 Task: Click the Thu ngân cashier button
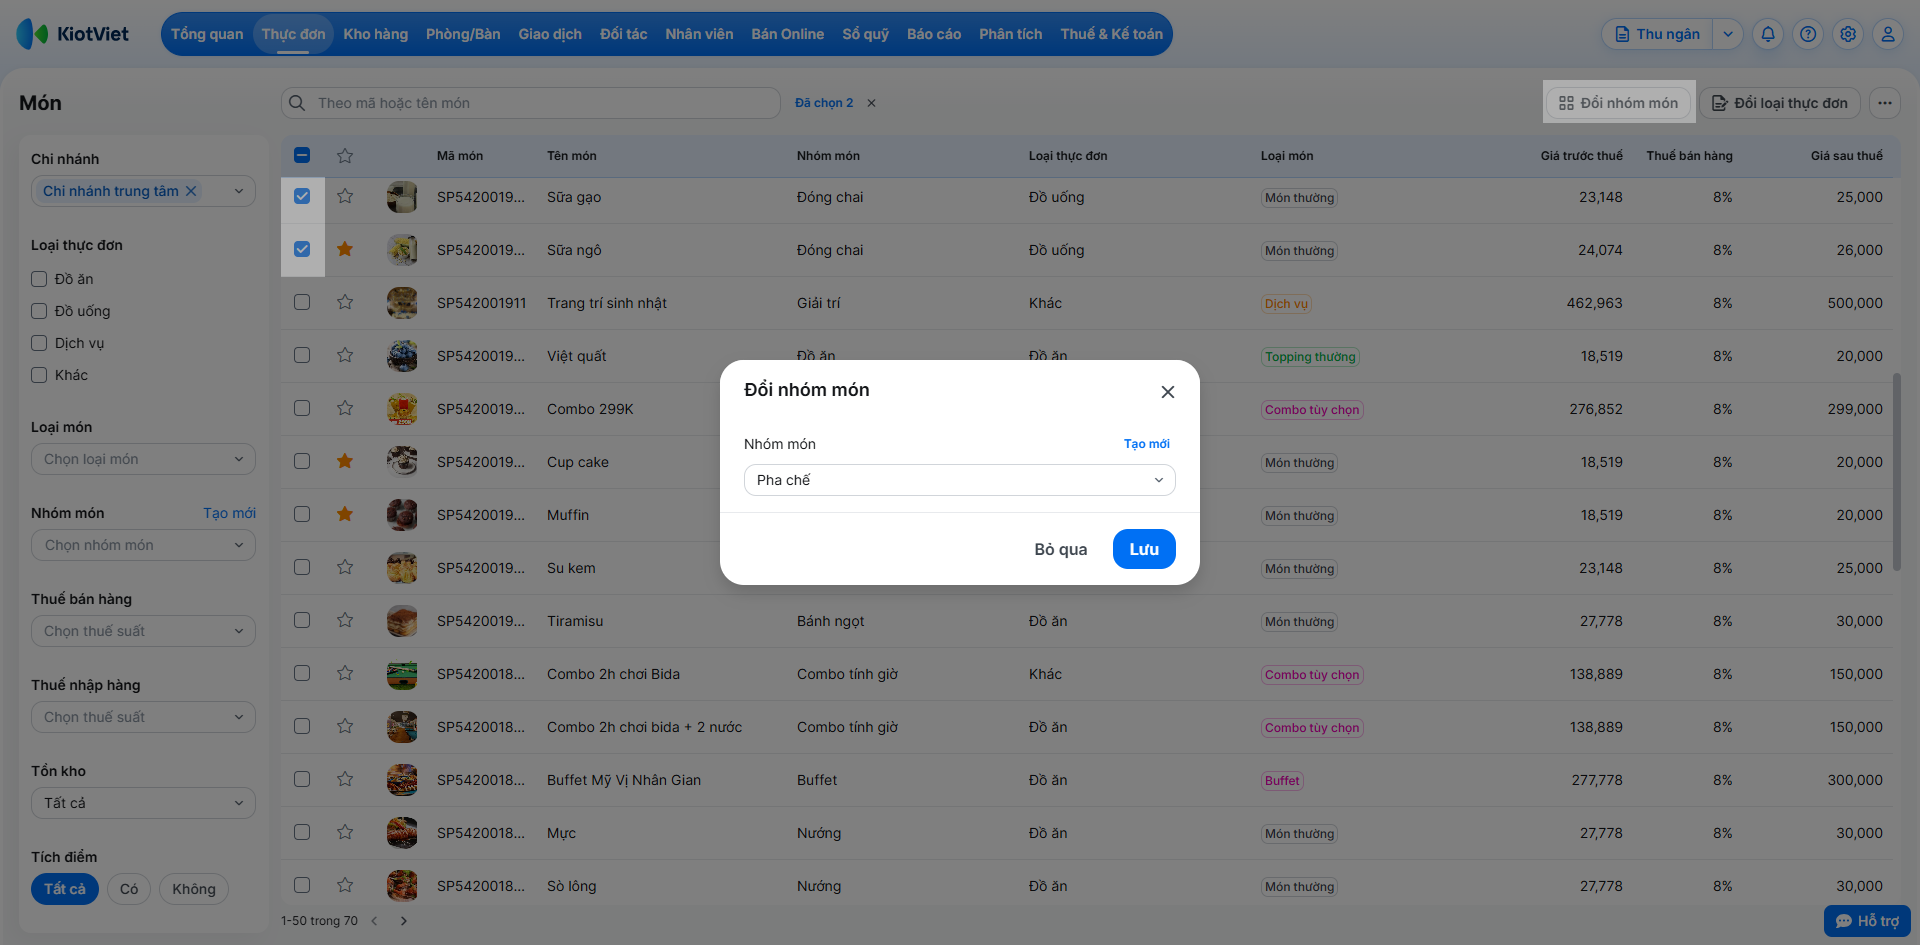[x=1658, y=34]
